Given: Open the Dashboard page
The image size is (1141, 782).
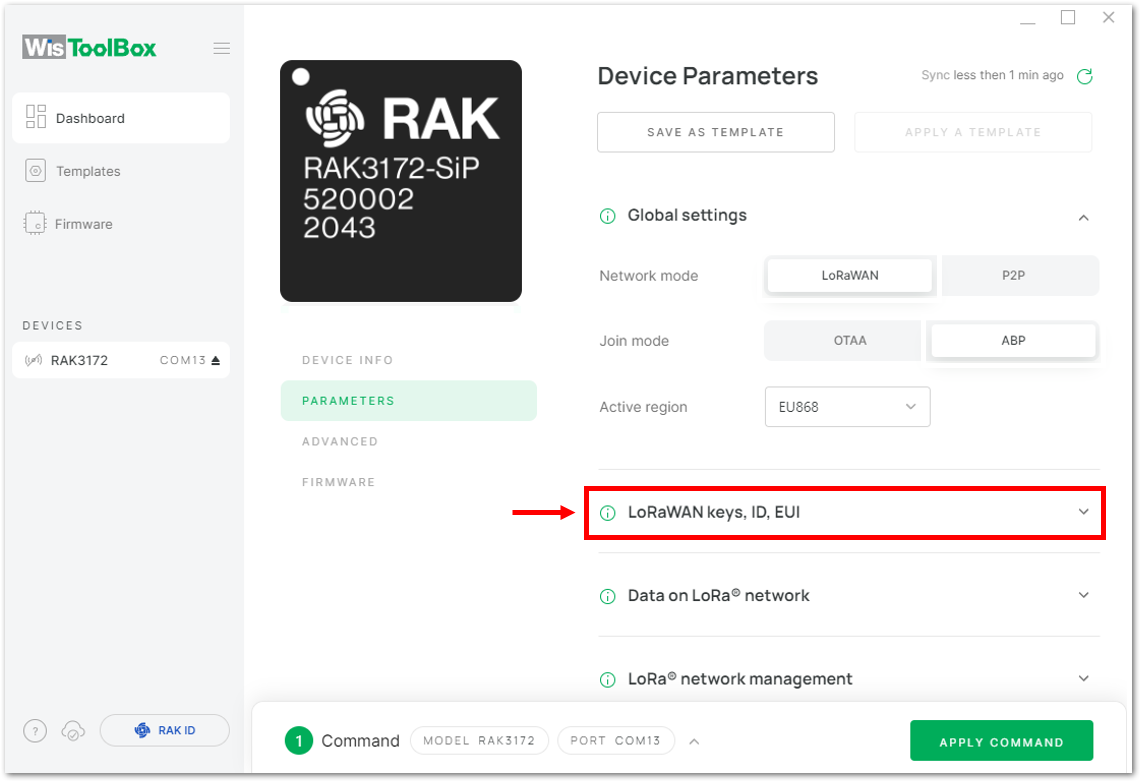Looking at the screenshot, I should [121, 118].
